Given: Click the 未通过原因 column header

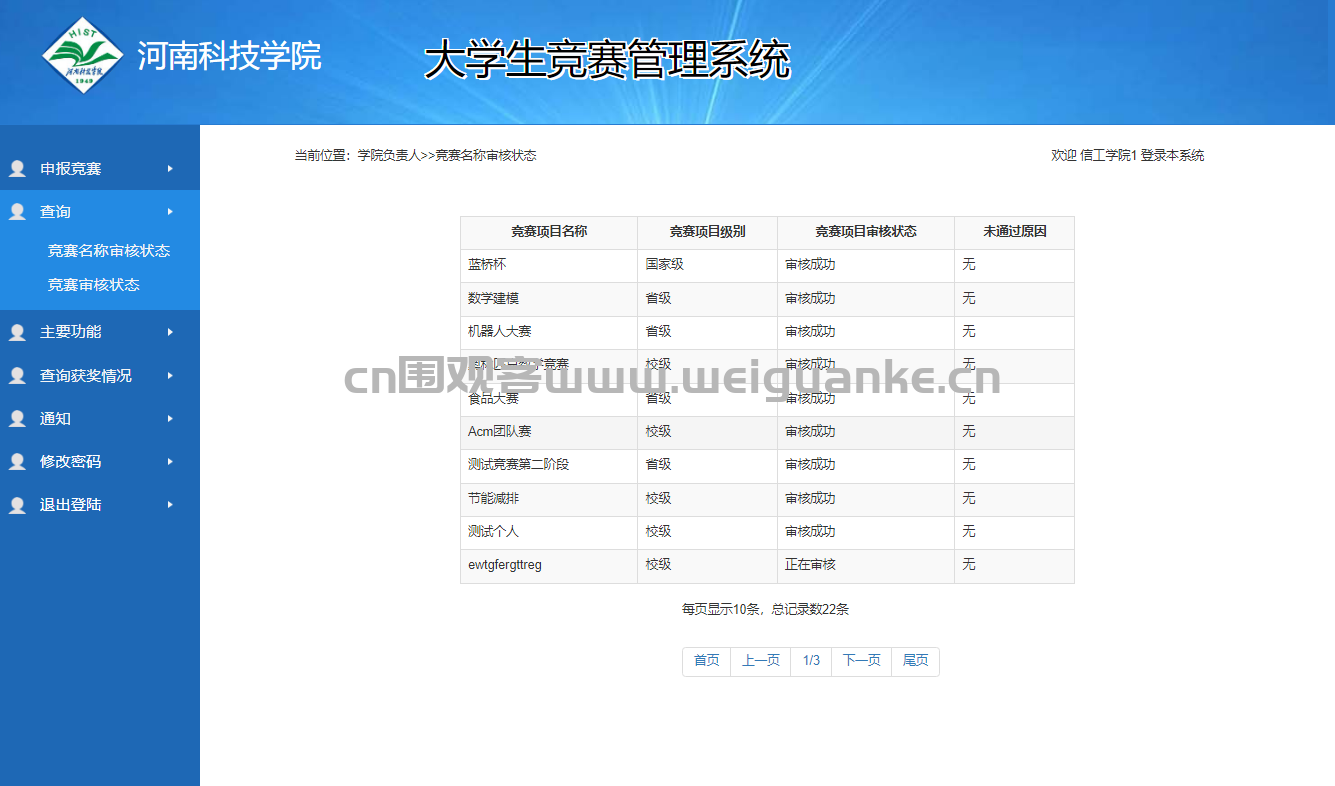Looking at the screenshot, I should coord(1015,232).
